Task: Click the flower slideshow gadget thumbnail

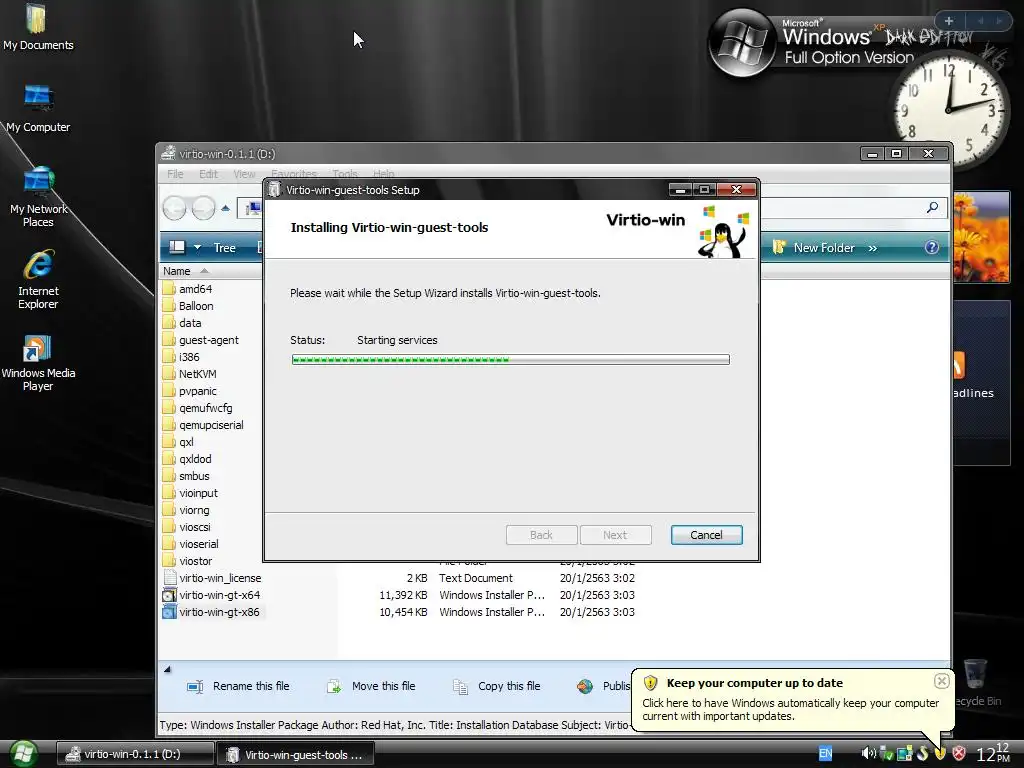Action: (981, 236)
